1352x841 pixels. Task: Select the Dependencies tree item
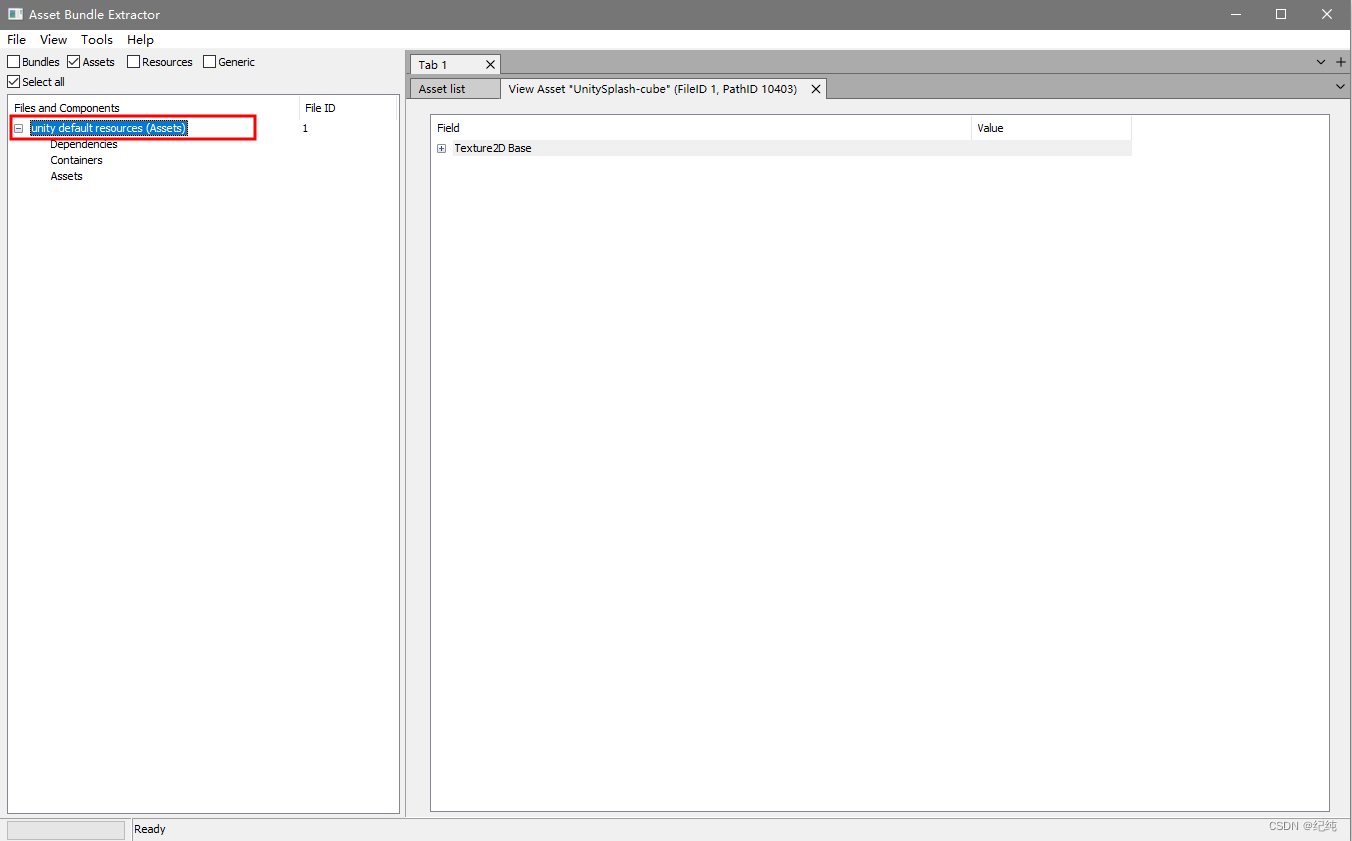[84, 144]
